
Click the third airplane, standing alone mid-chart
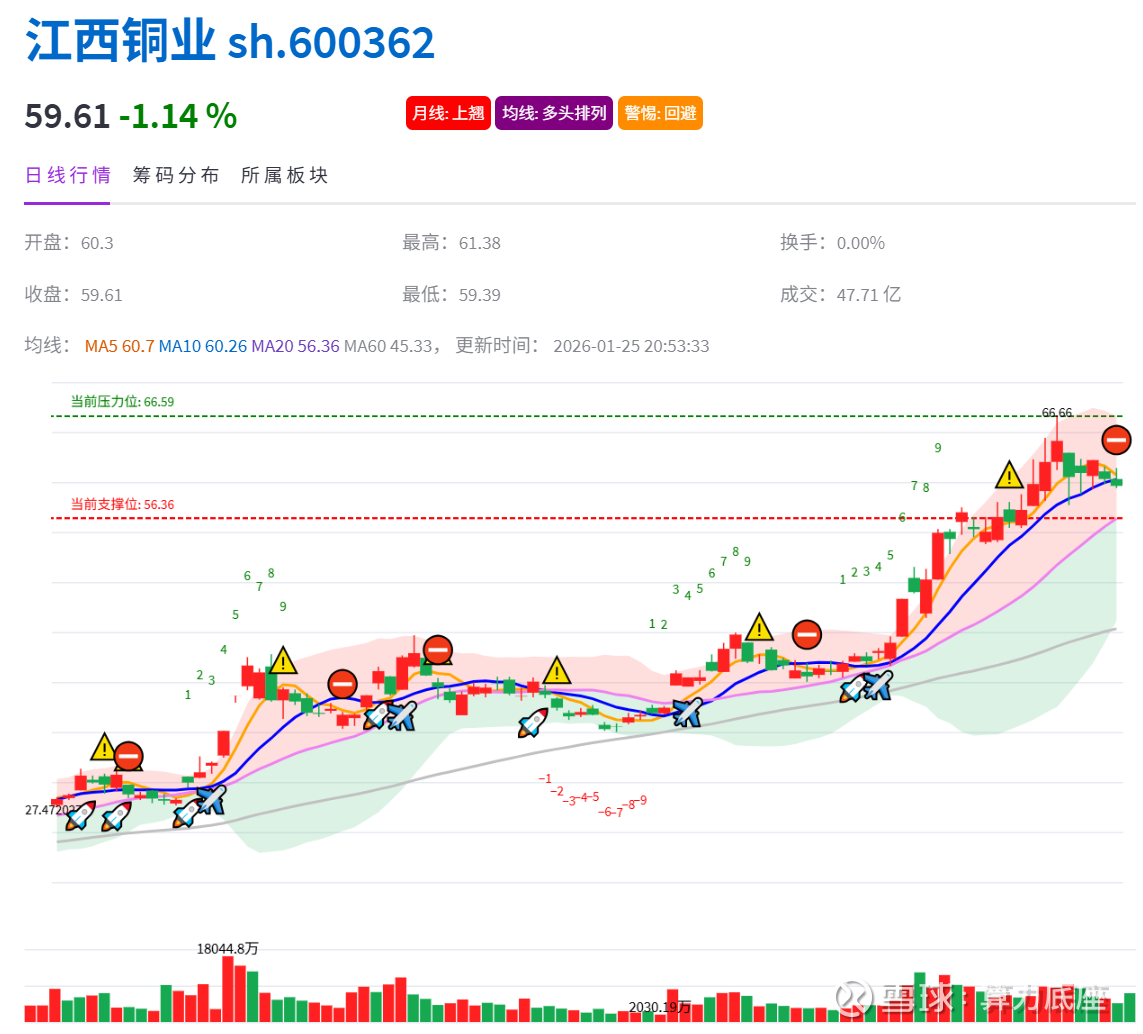coord(687,712)
